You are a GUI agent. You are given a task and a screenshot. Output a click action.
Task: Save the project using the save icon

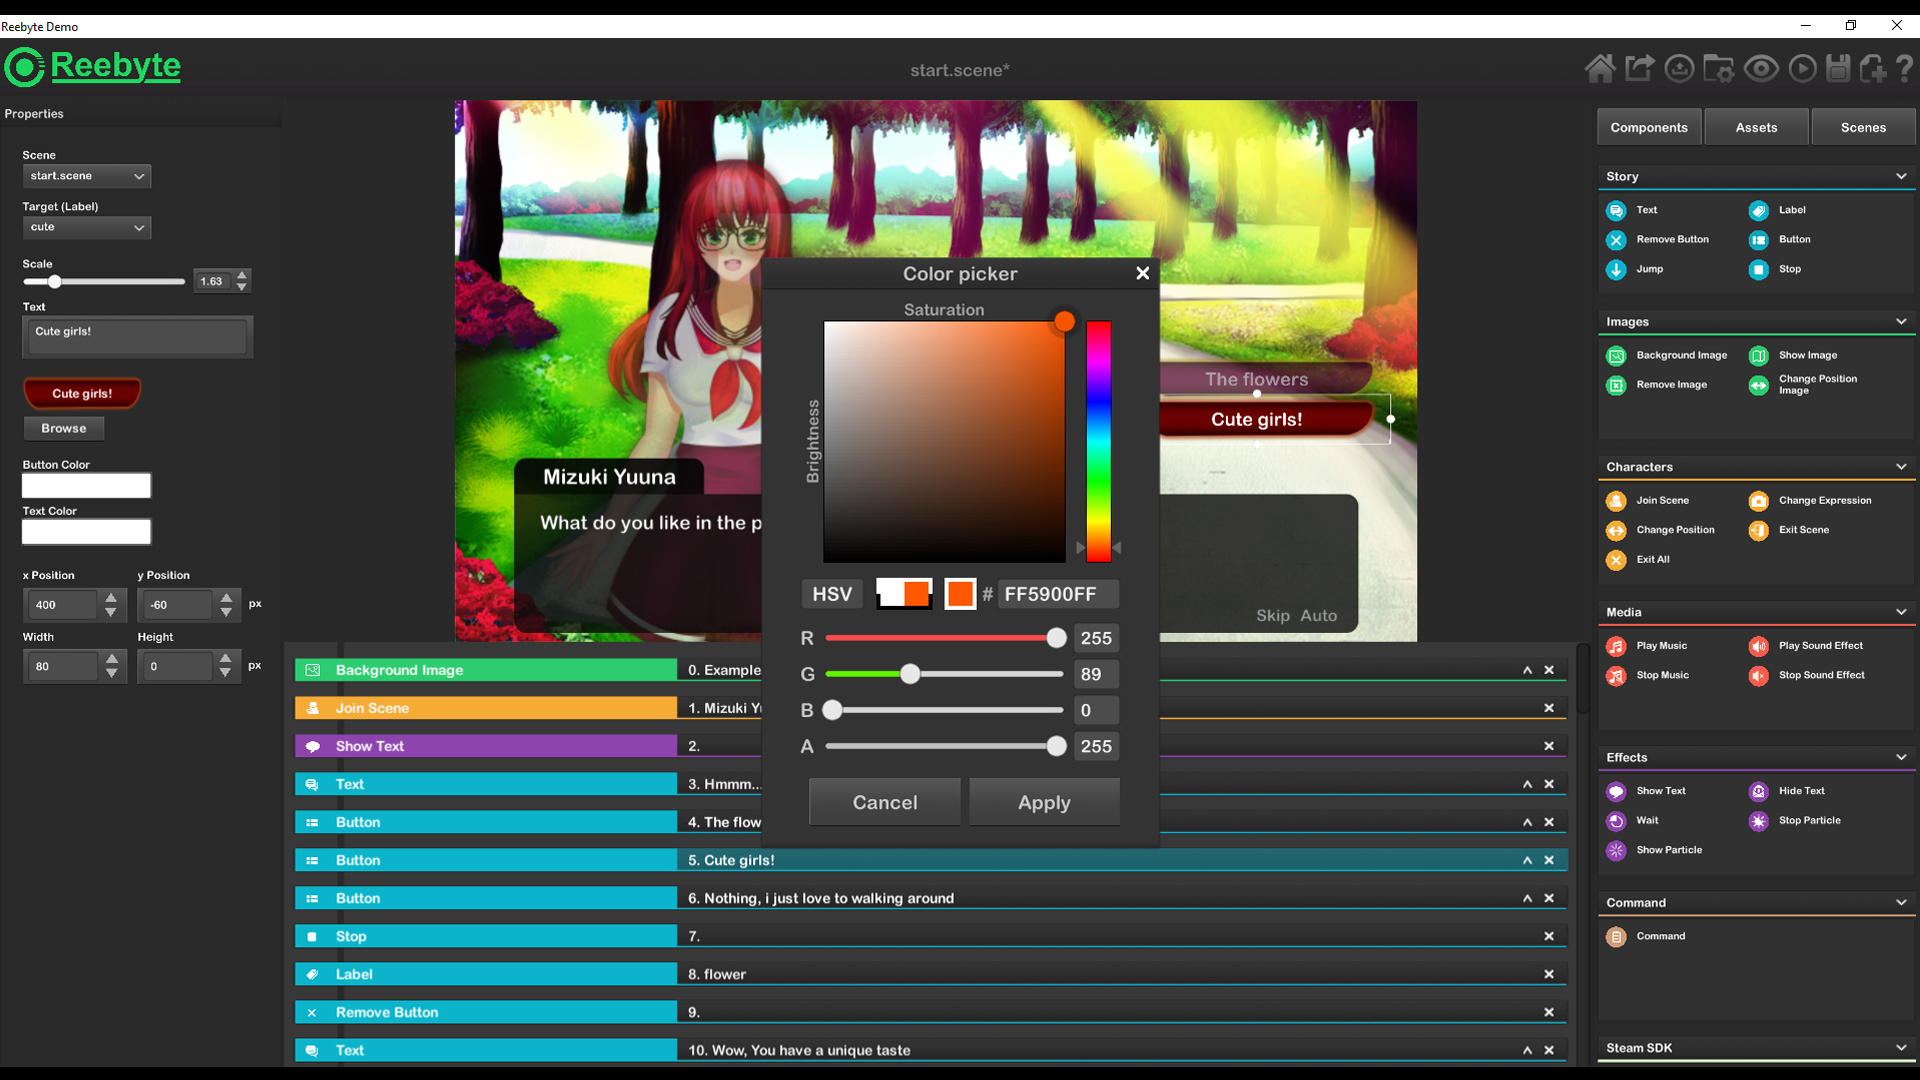(x=1839, y=68)
